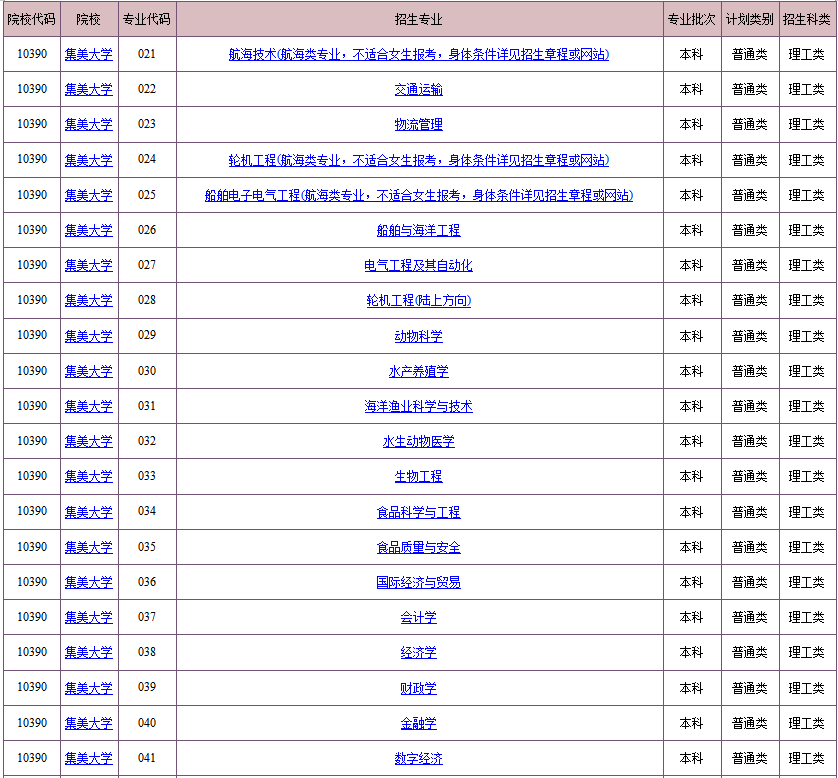Click 集美大学 link in row 034
838x778 pixels.
(x=89, y=512)
